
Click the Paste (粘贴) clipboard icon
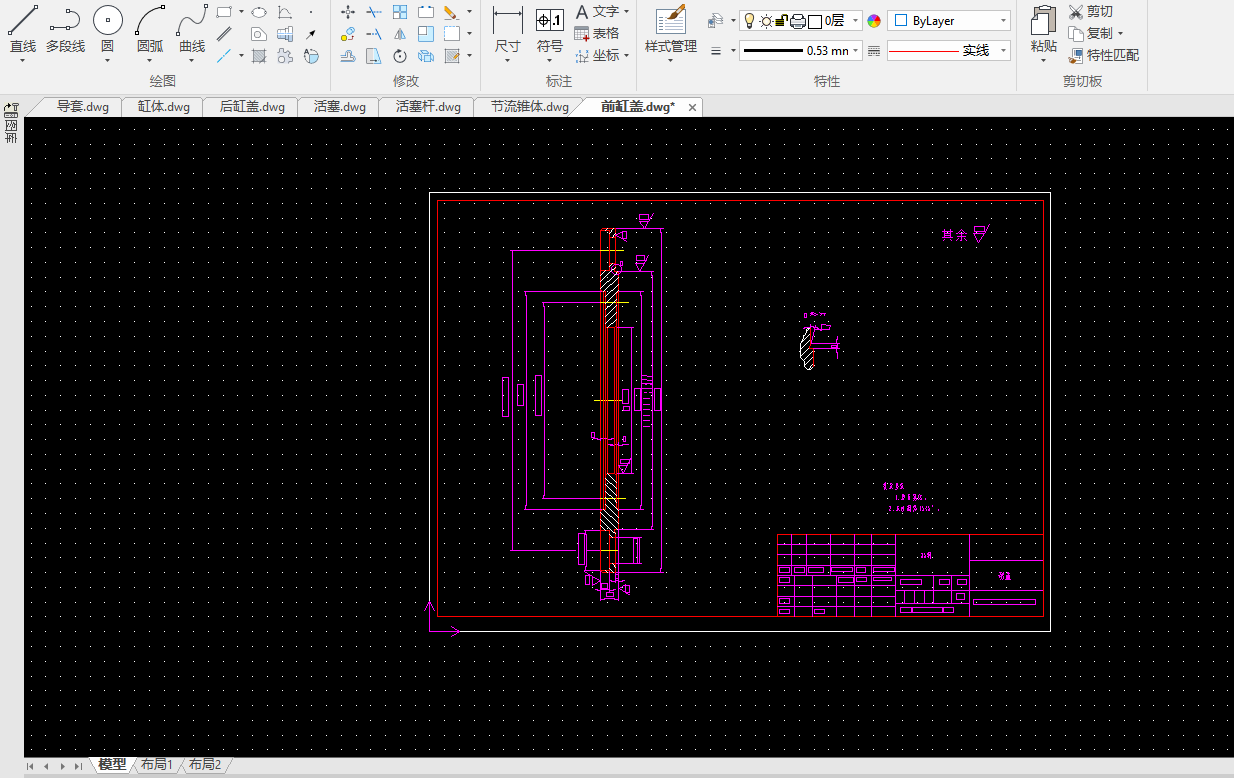1043,28
